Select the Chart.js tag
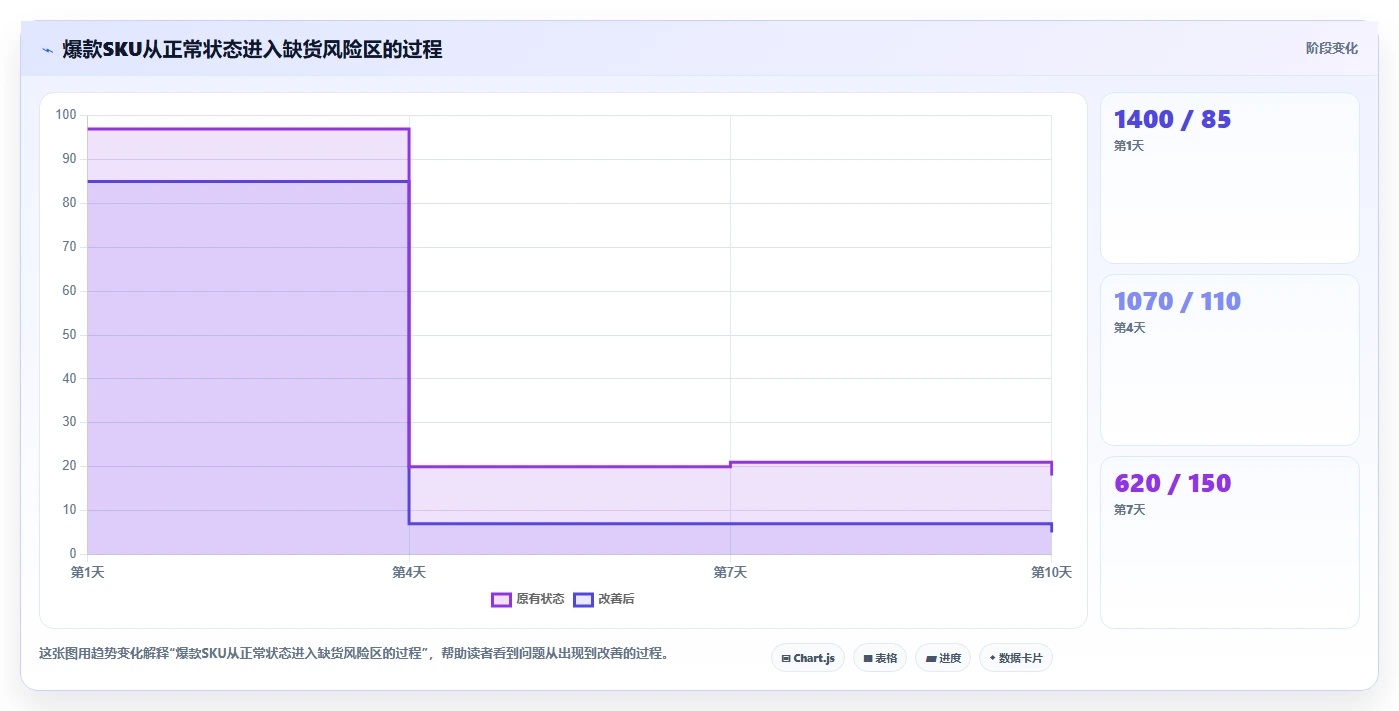The image size is (1399, 711). [808, 658]
